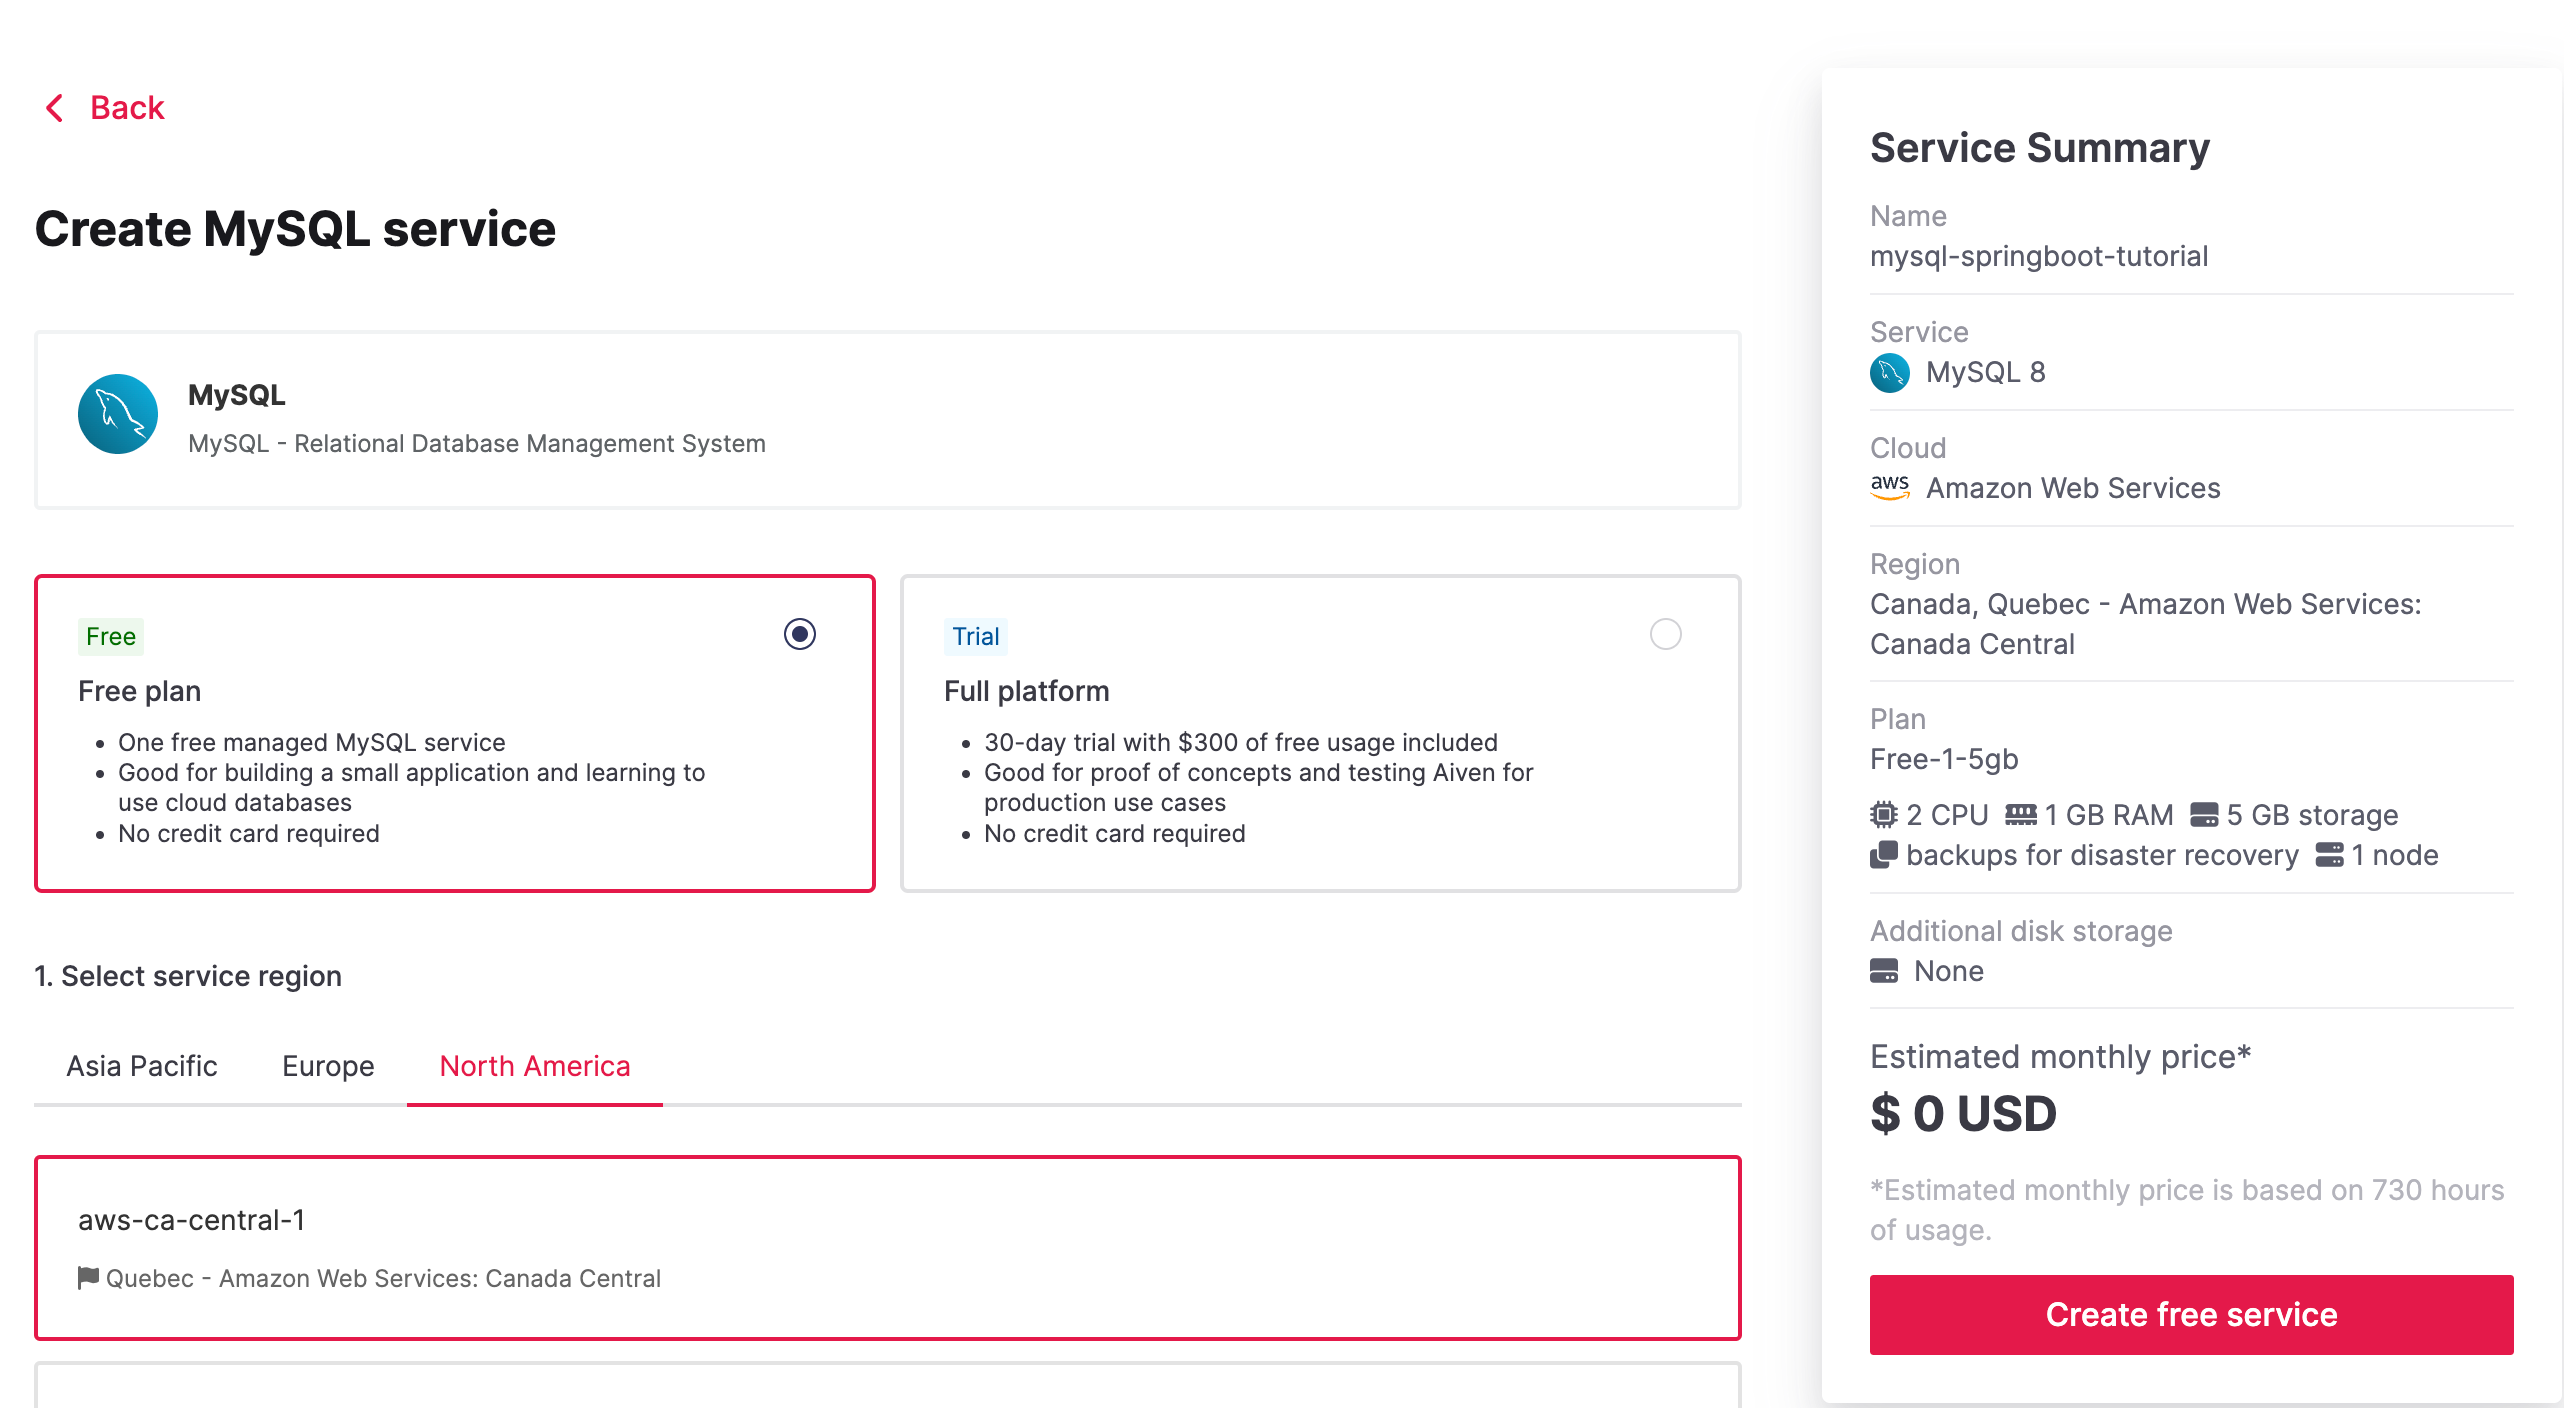Click the disk icon next to None
This screenshot has height=1408, width=2564.
tap(1884, 971)
